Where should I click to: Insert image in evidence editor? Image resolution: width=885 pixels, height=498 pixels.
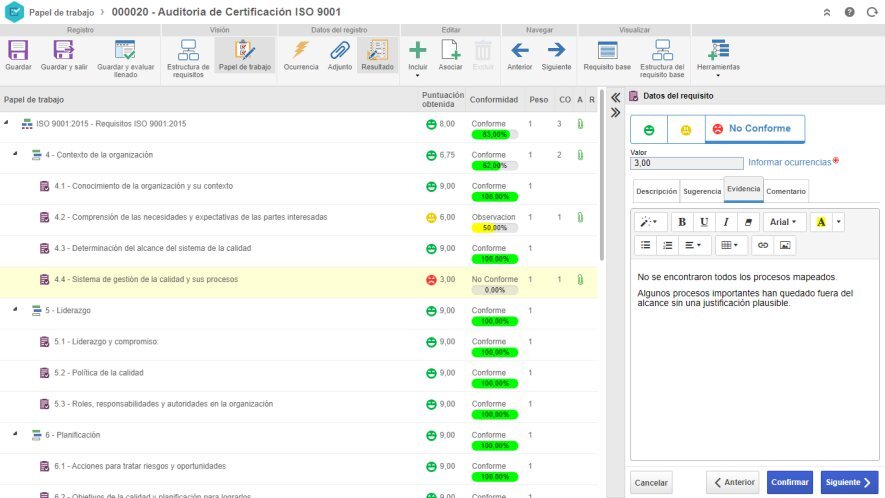point(785,244)
